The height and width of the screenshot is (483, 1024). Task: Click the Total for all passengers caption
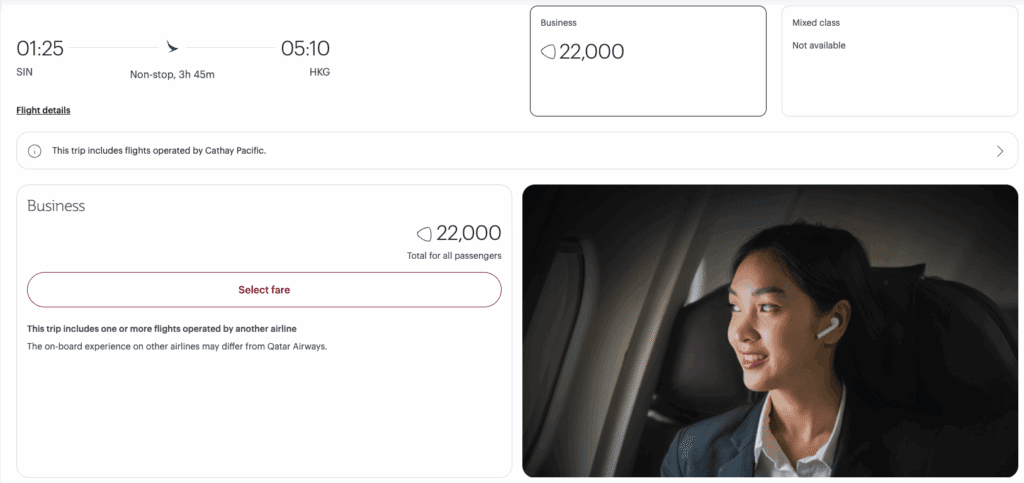pos(457,256)
